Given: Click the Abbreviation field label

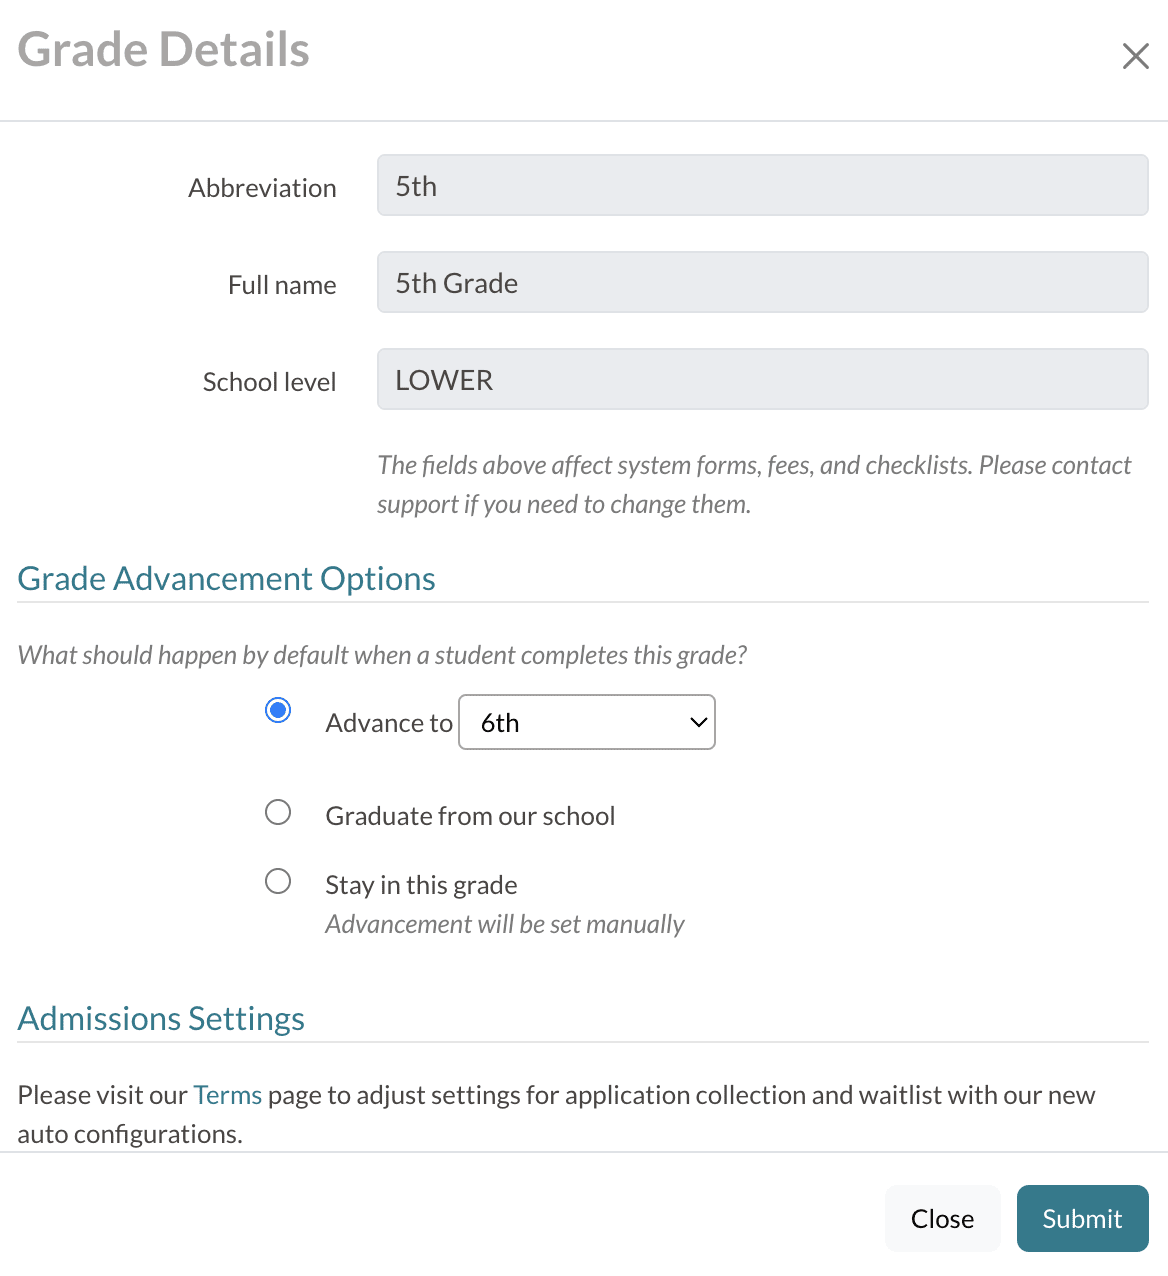Looking at the screenshot, I should click(262, 188).
